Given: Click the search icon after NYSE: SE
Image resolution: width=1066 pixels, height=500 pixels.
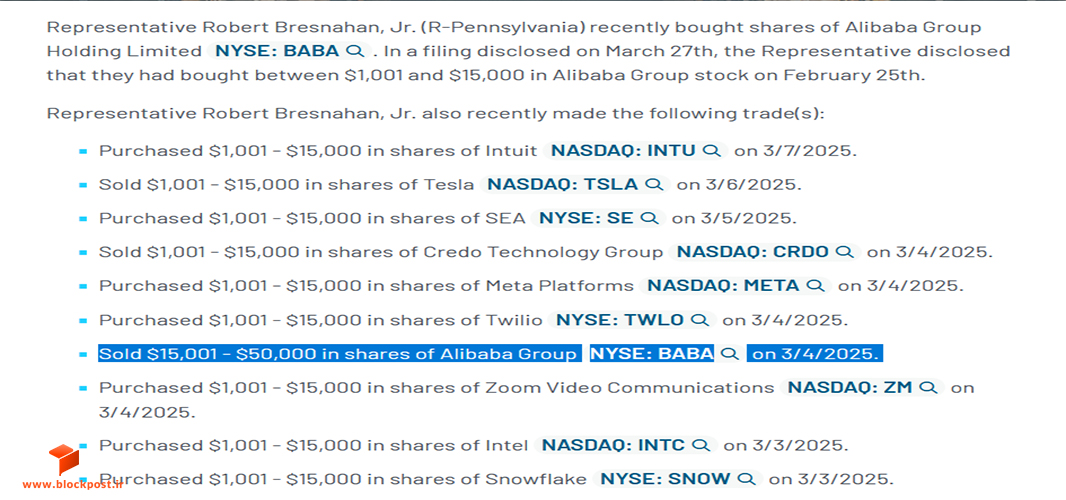Looking at the screenshot, I should [x=650, y=218].
